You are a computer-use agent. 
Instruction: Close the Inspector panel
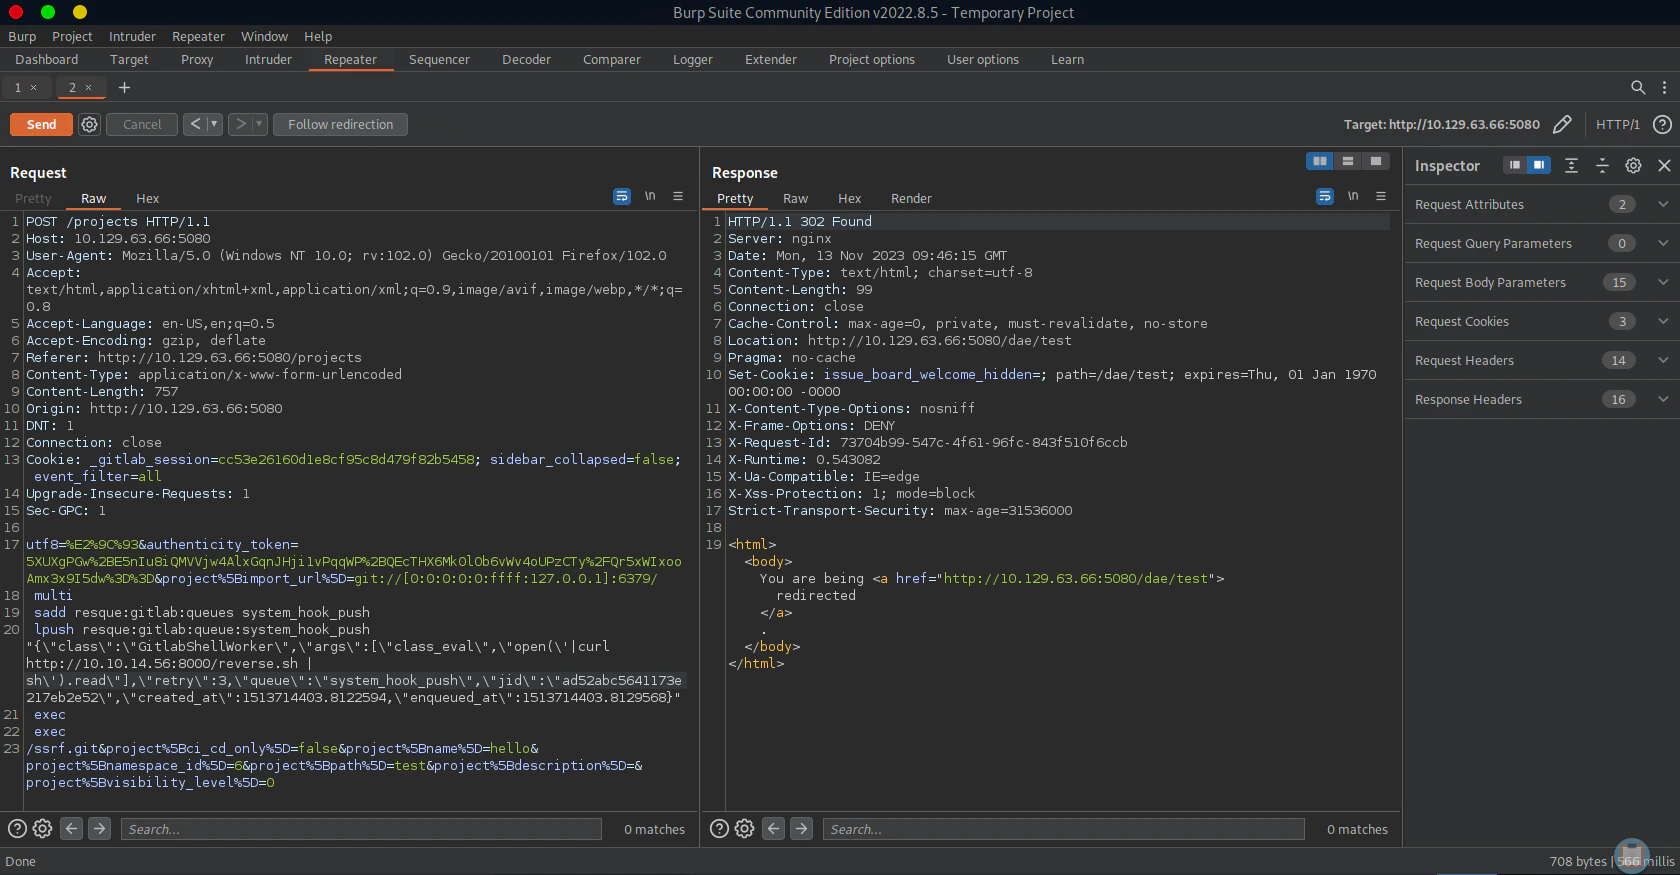click(x=1664, y=165)
